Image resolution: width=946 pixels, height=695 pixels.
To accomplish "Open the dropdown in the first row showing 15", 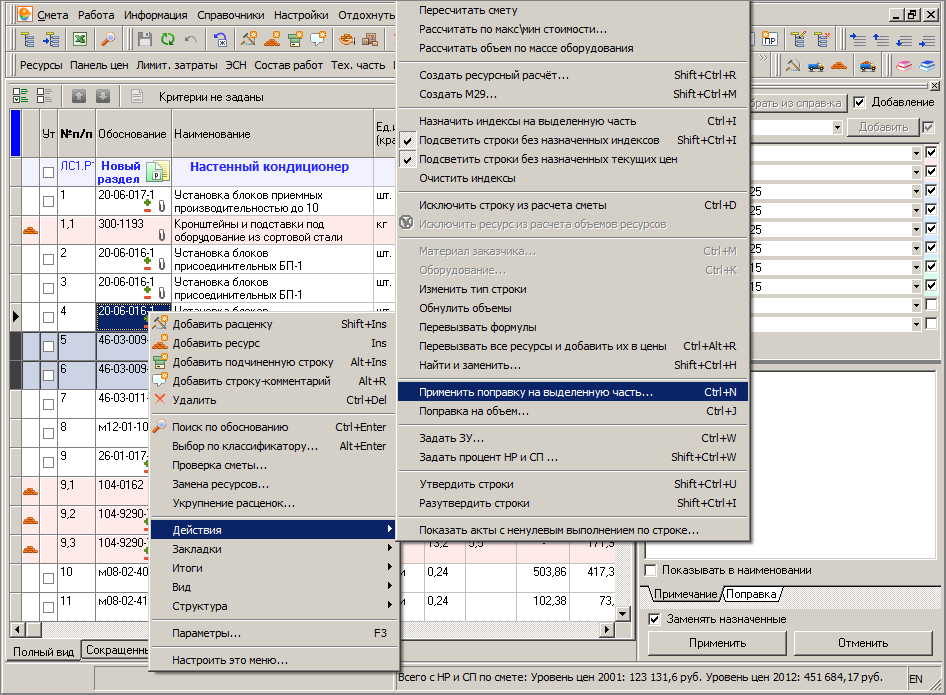I will (916, 267).
